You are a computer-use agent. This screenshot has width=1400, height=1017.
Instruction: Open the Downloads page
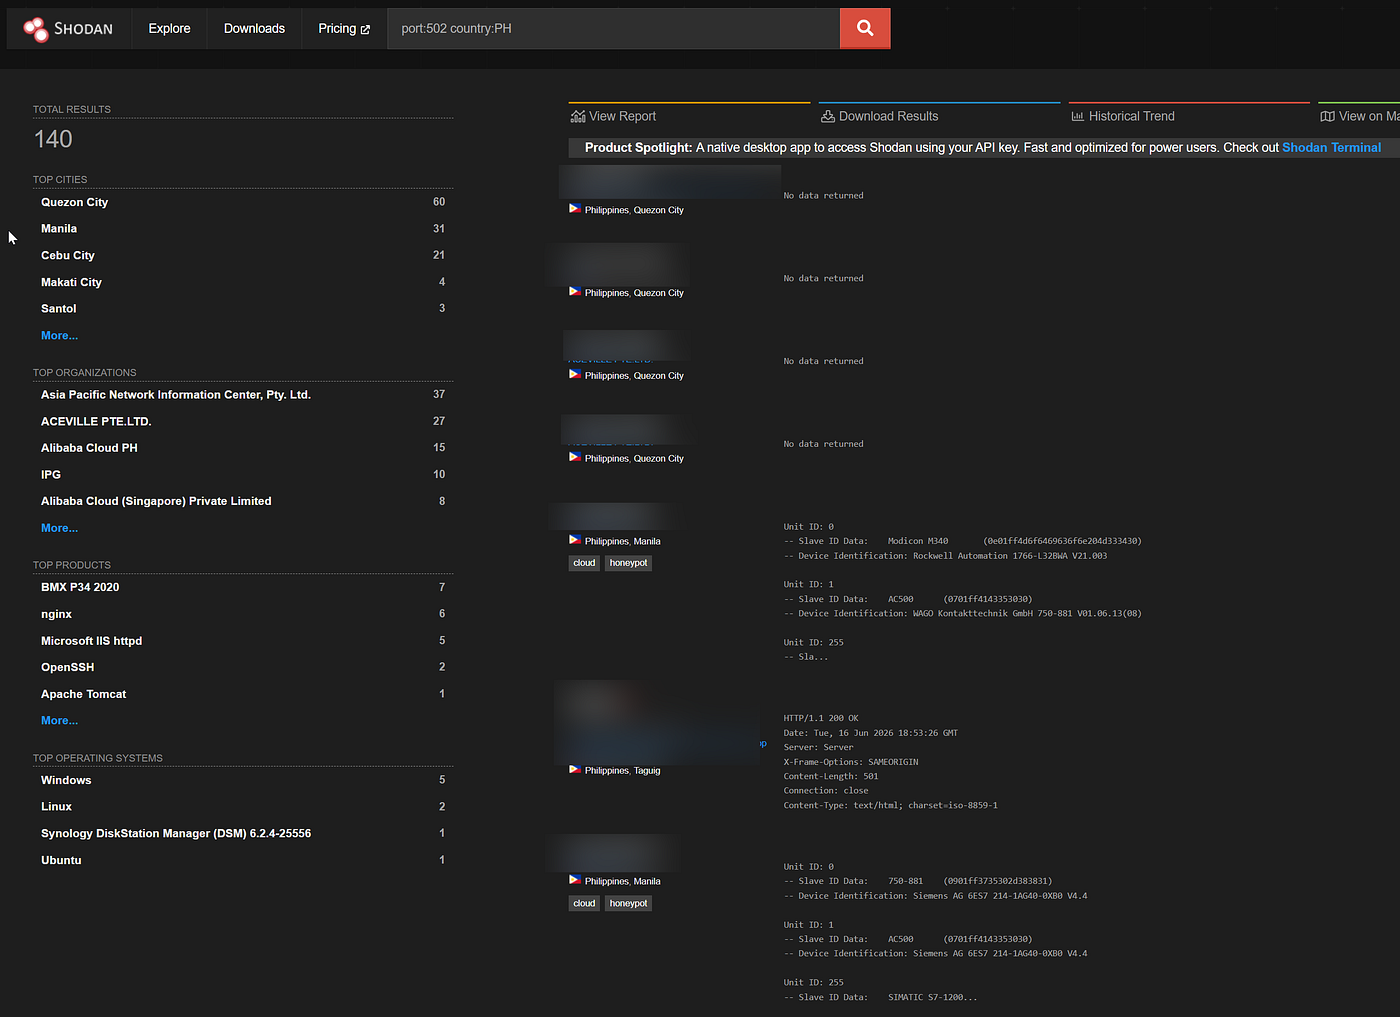pyautogui.click(x=254, y=28)
